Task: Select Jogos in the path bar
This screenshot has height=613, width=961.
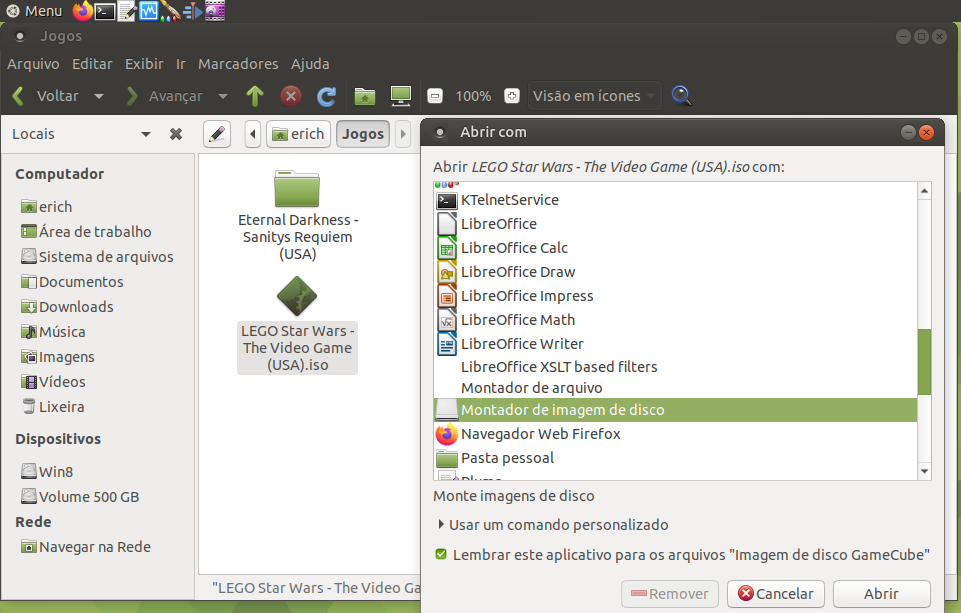Action: [363, 134]
